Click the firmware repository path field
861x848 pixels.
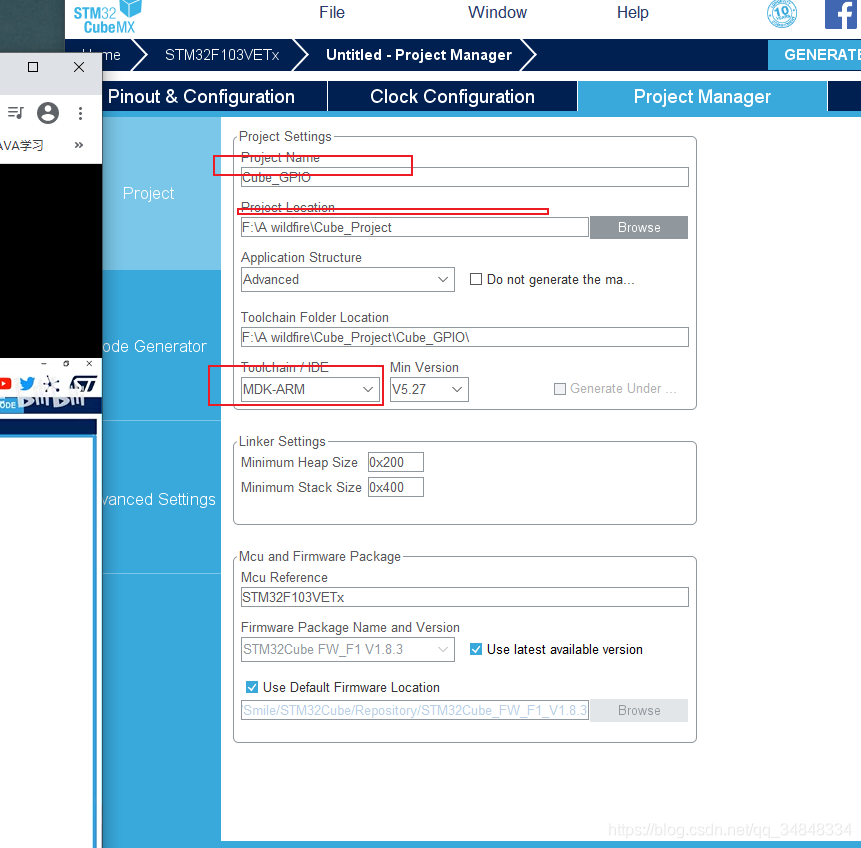415,711
